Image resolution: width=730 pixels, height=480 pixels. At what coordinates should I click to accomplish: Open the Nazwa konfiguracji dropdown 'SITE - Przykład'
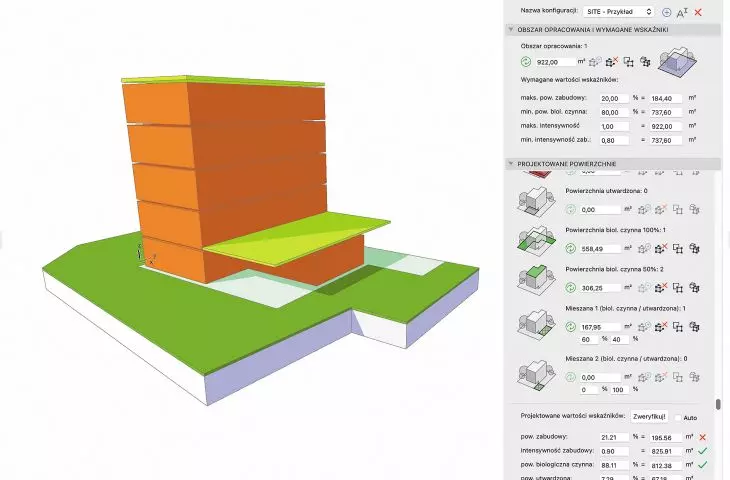point(618,12)
